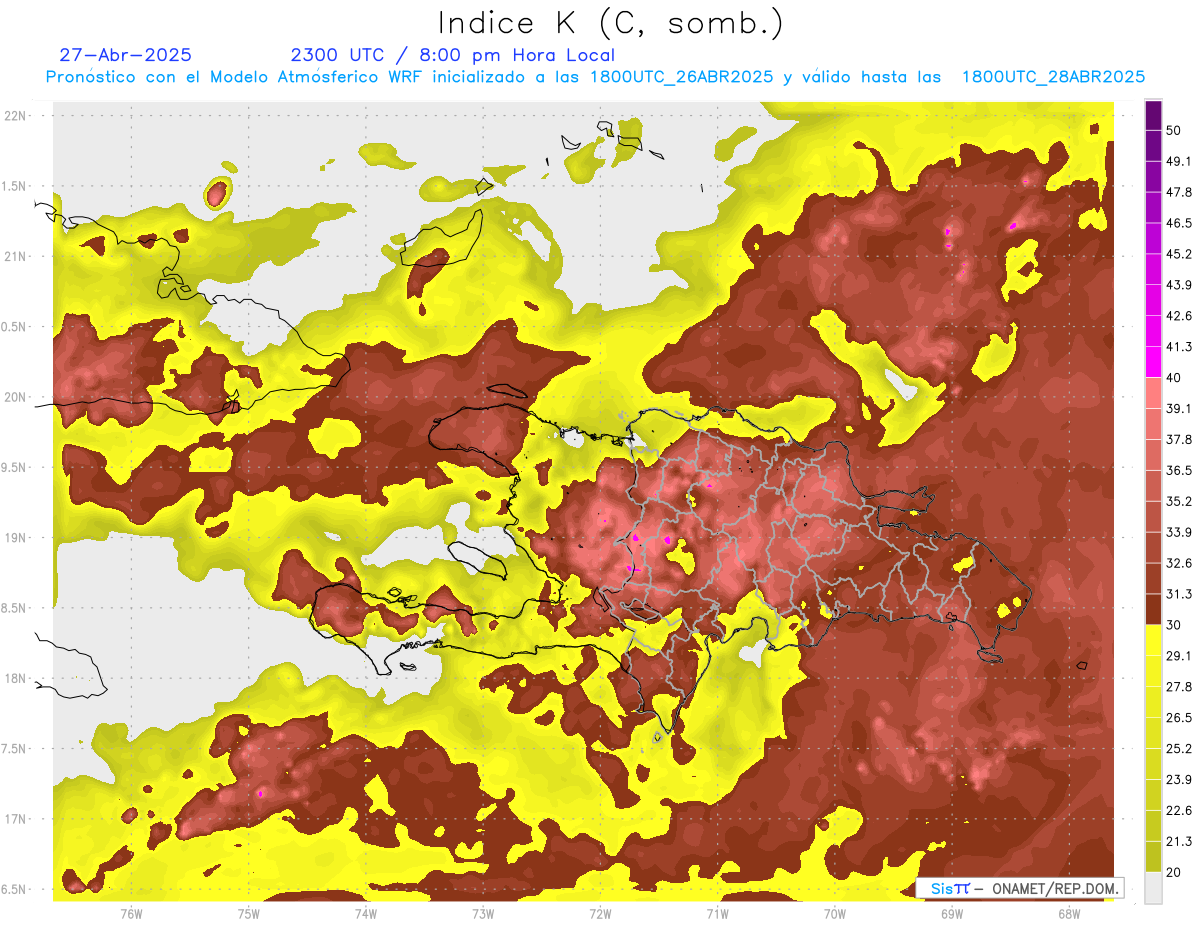Click the "74W" longitude label
This screenshot has width=1200, height=927.
(365, 913)
